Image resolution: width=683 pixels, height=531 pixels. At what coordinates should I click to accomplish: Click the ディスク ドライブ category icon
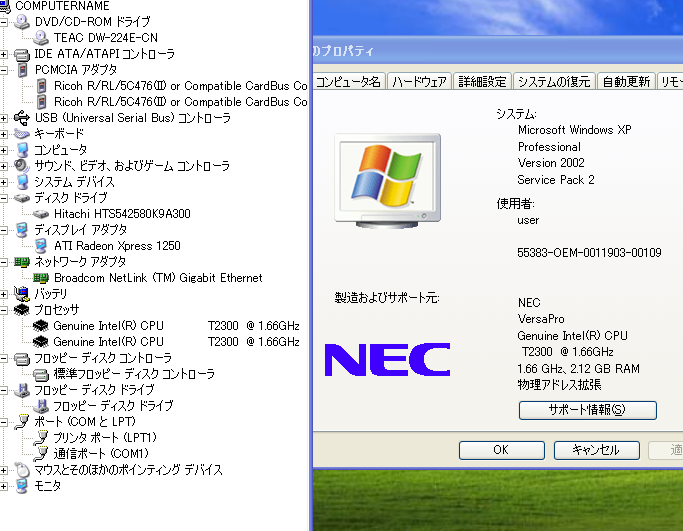coord(22,198)
